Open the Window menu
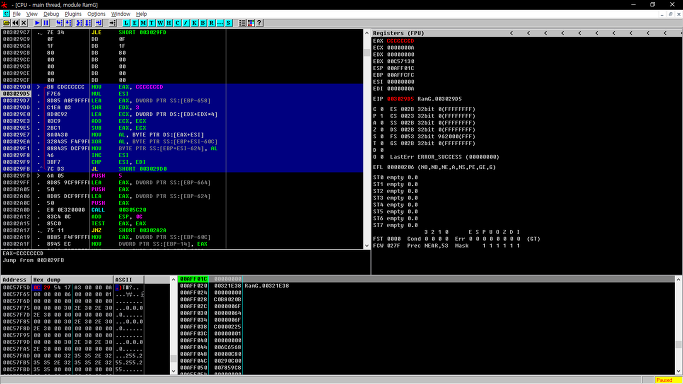The height and width of the screenshot is (384, 683). click(x=121, y=14)
